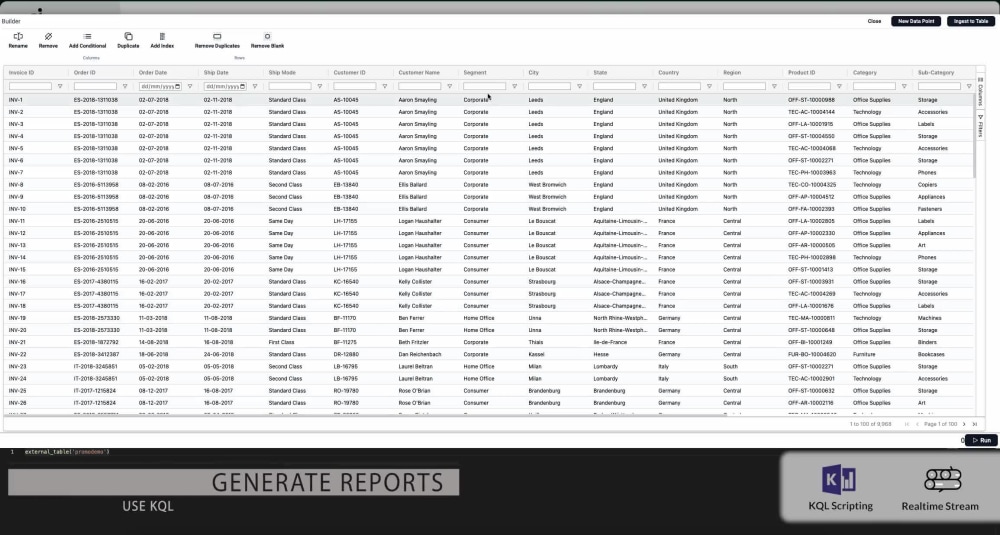Select 'Fasteners' cell in row INV-10
Image resolution: width=1000 pixels, height=535 pixels.
pos(930,209)
